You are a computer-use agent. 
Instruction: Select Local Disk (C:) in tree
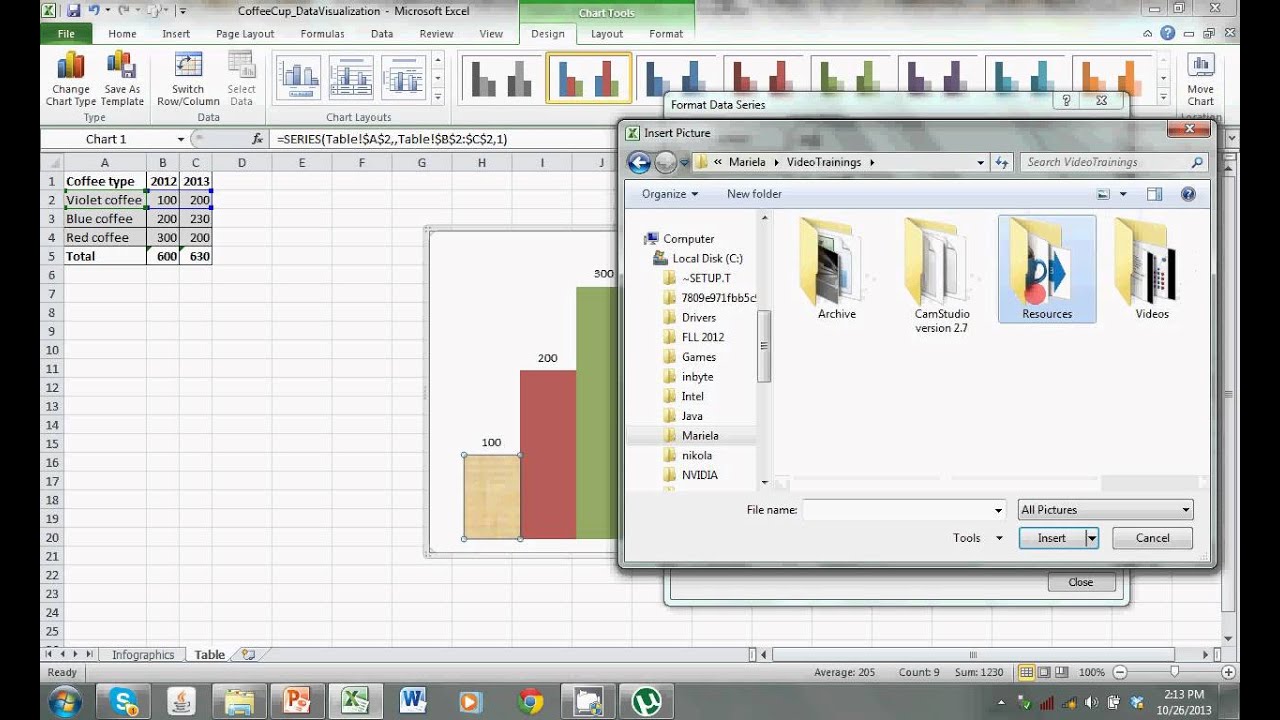pyautogui.click(x=707, y=258)
